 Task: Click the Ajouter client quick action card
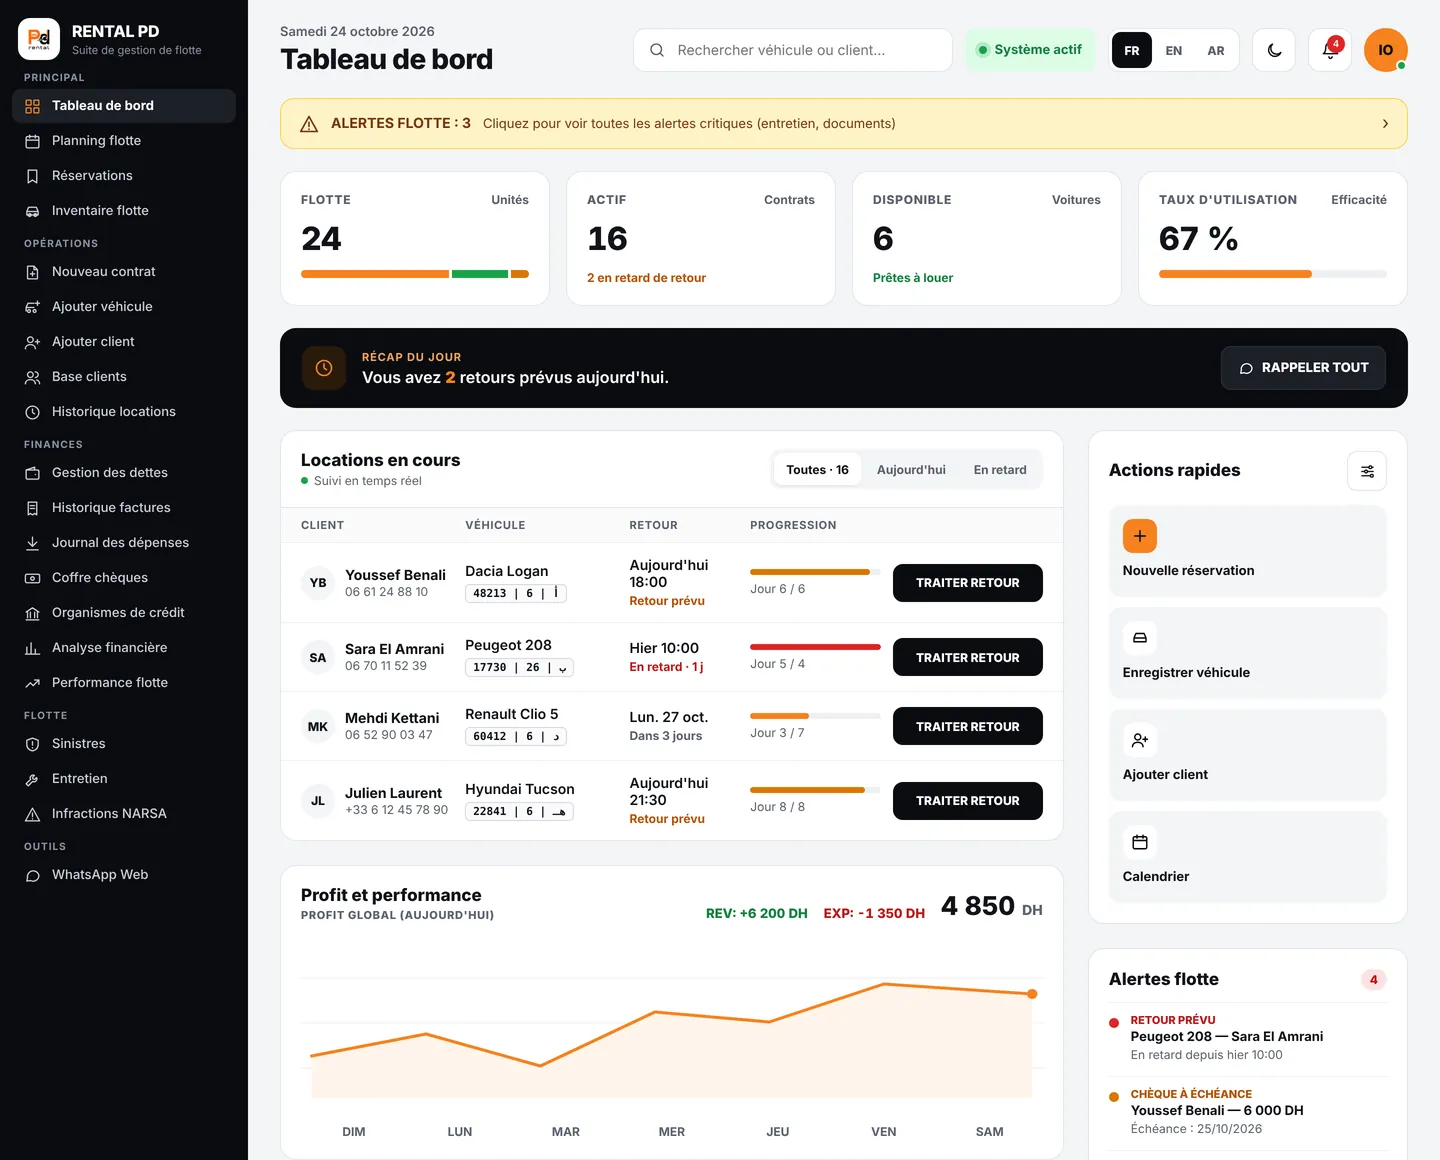(x=1248, y=755)
